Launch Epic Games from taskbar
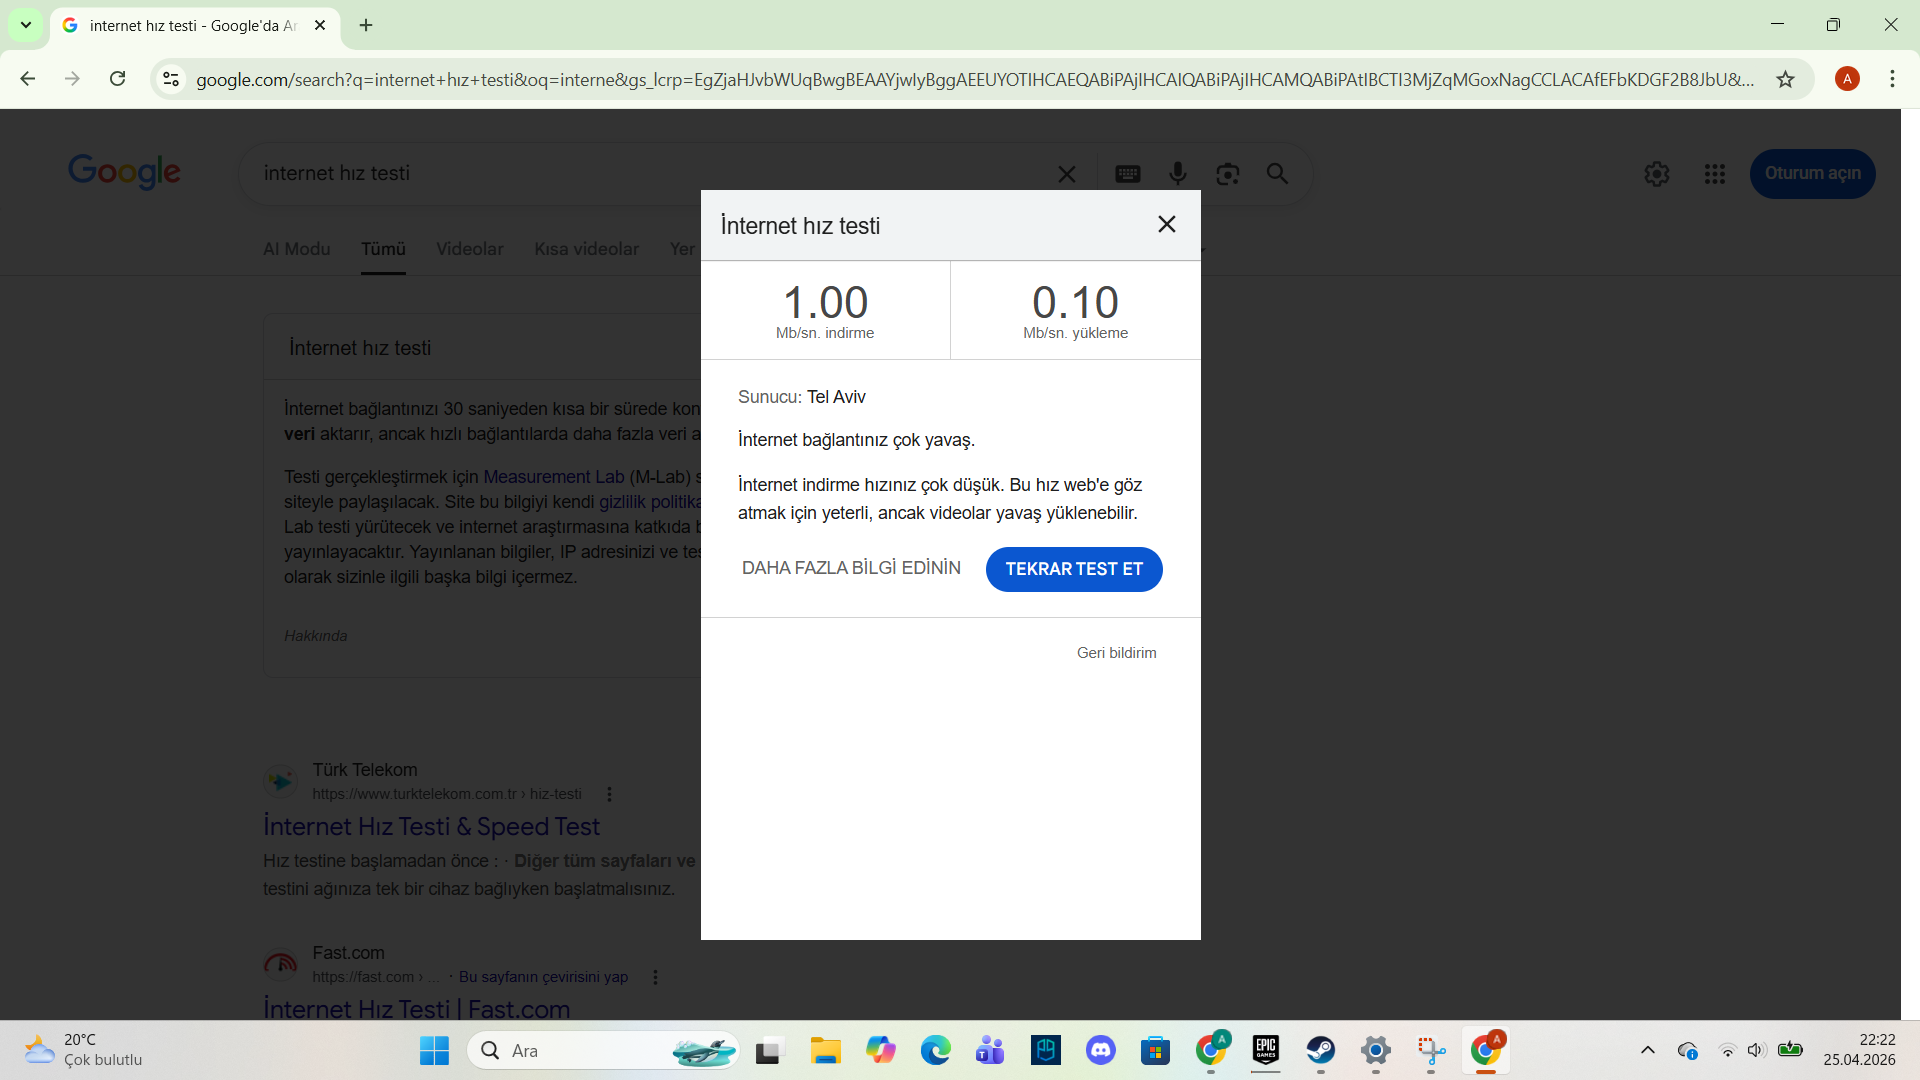This screenshot has width=1920, height=1080. pyautogui.click(x=1265, y=1051)
